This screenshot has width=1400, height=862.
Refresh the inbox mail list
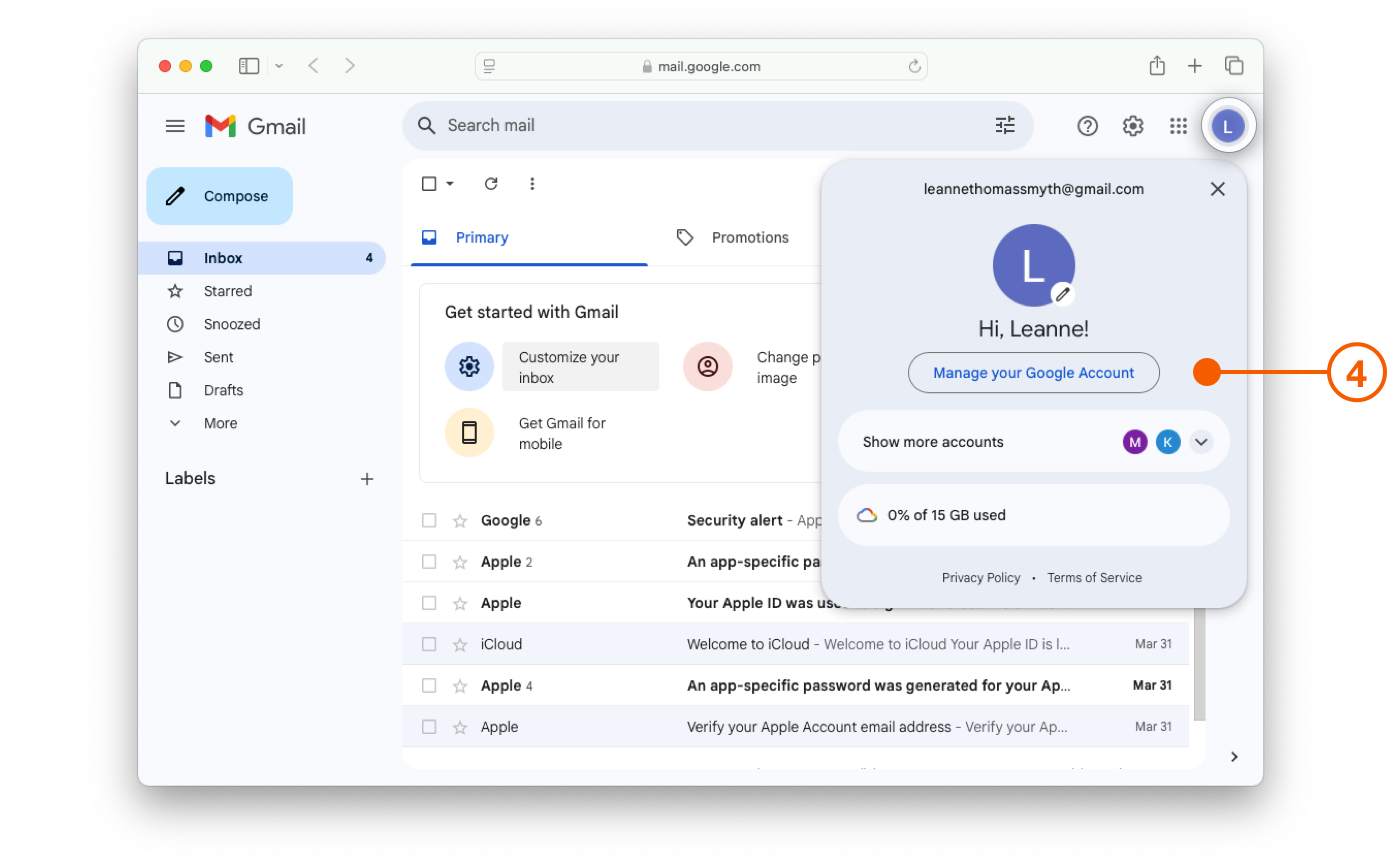pyautogui.click(x=490, y=184)
